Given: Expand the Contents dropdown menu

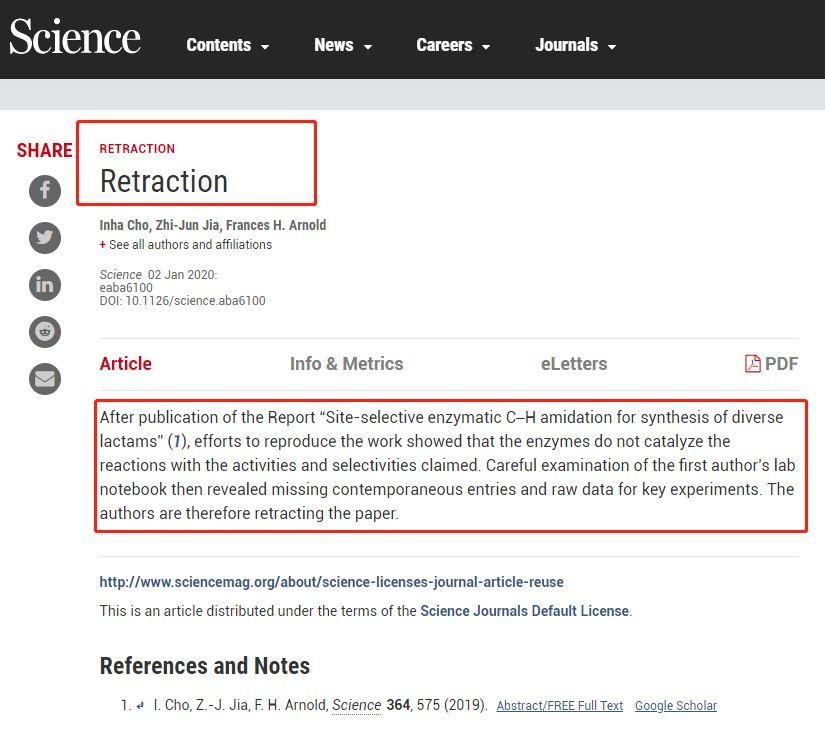Looking at the screenshot, I should [228, 45].
